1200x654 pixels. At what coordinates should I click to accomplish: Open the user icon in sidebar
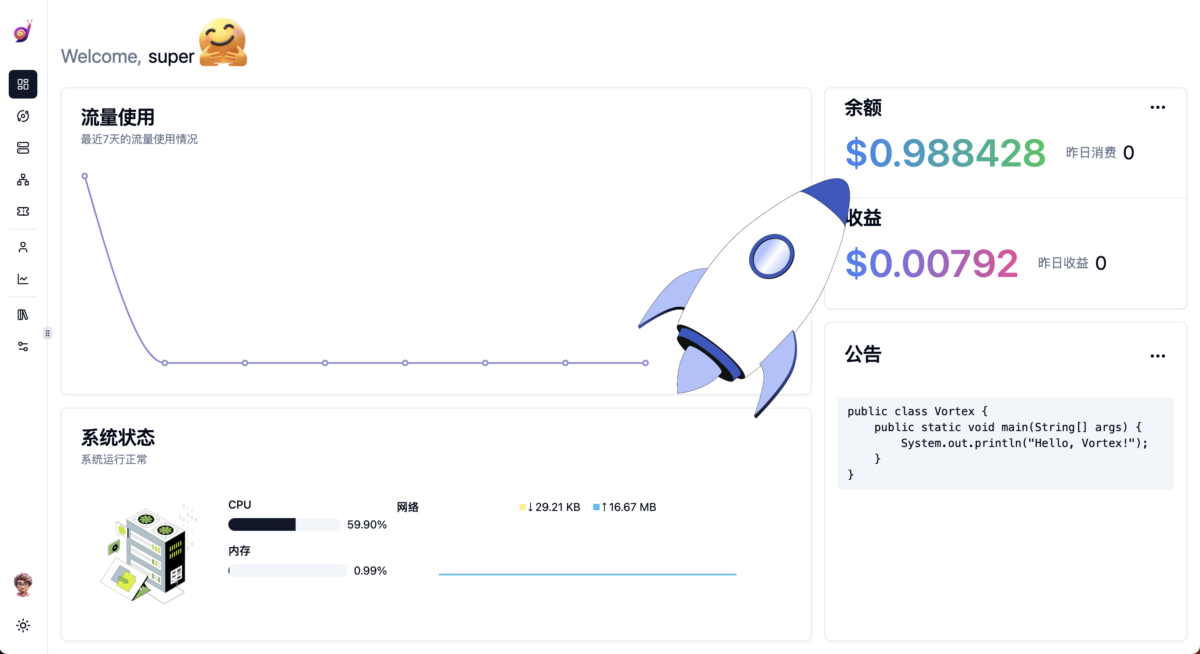click(x=23, y=247)
